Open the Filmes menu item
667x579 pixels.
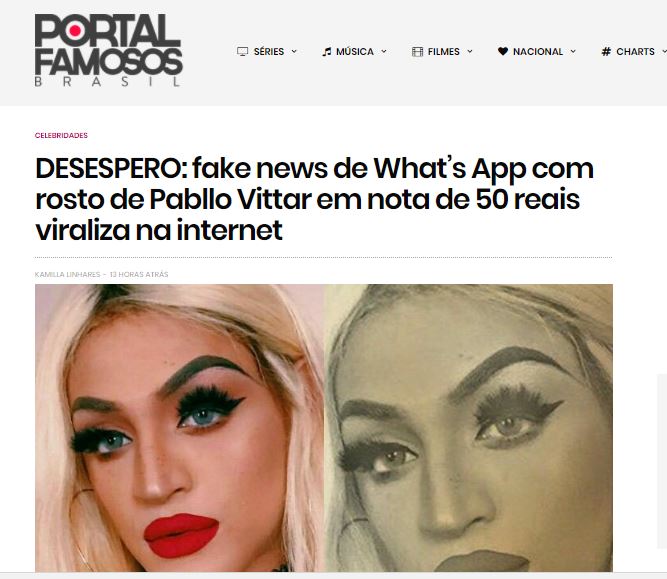[x=444, y=51]
